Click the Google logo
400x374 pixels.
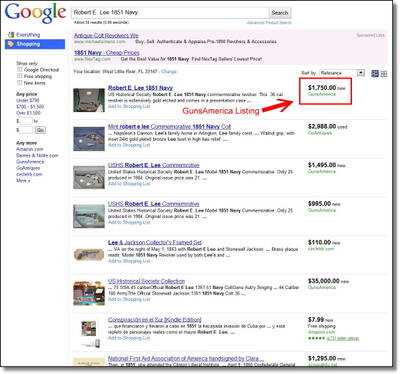(x=35, y=13)
